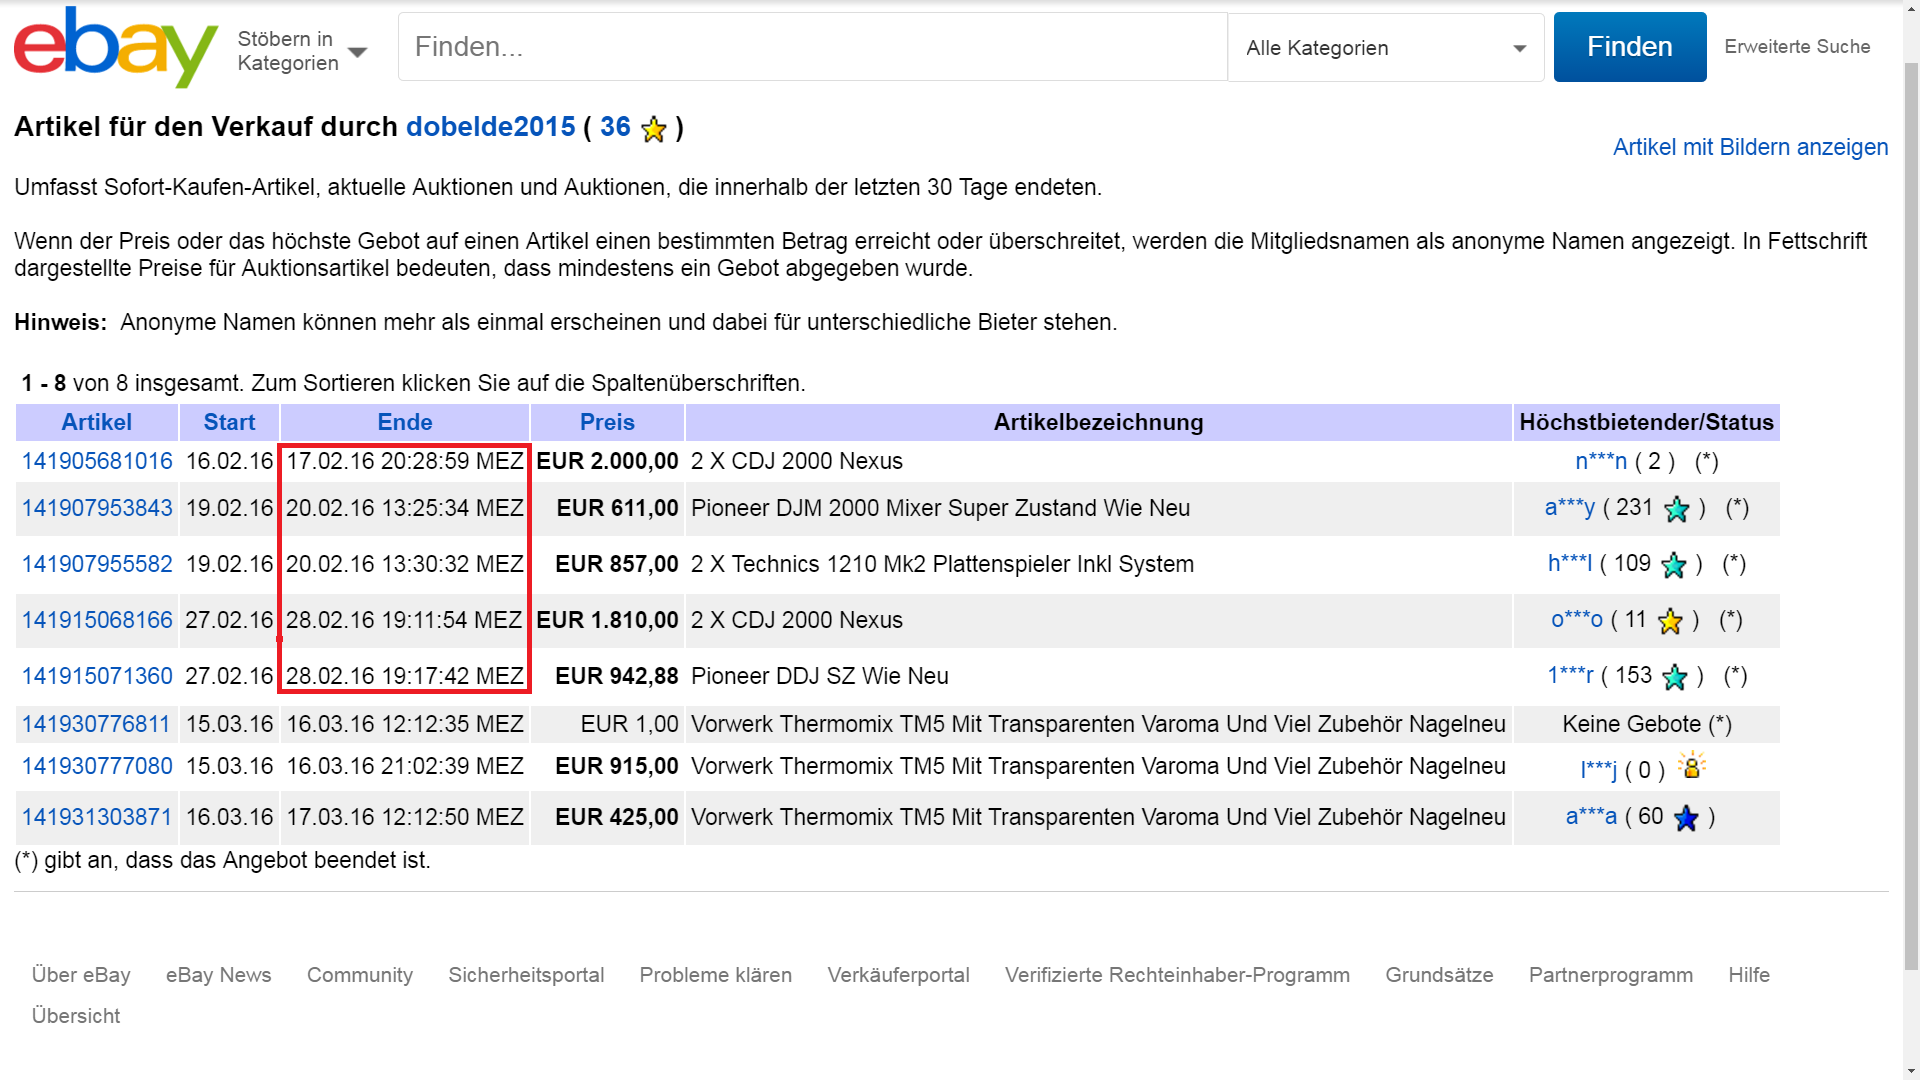Click the yellow star next to o***o
The image size is (1920, 1080).
pos(1670,621)
